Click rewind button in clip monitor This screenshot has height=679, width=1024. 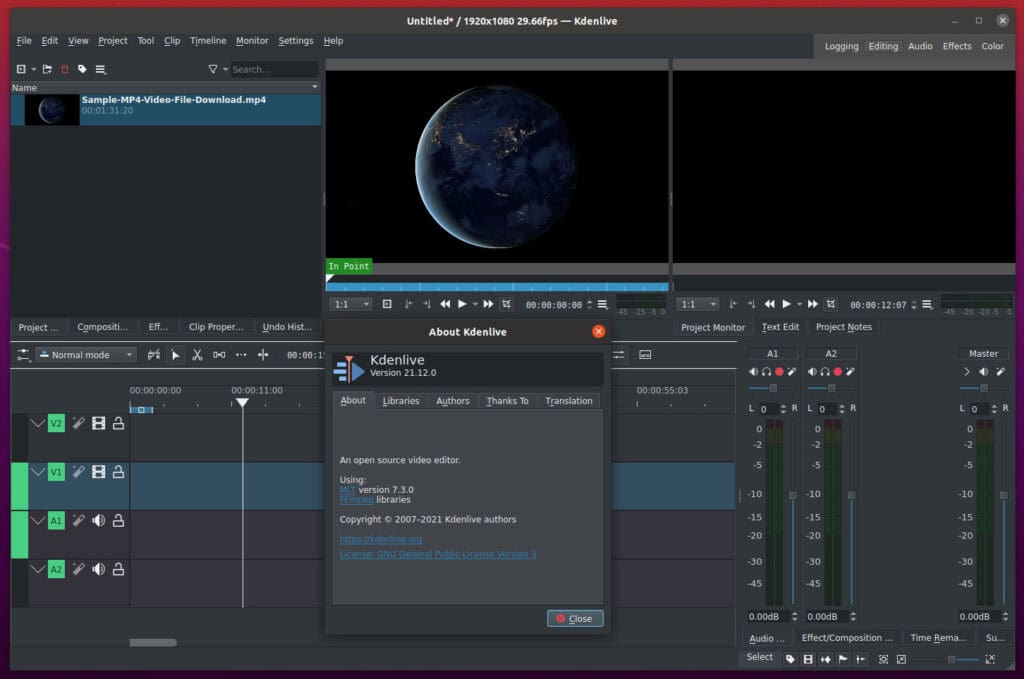coord(445,304)
